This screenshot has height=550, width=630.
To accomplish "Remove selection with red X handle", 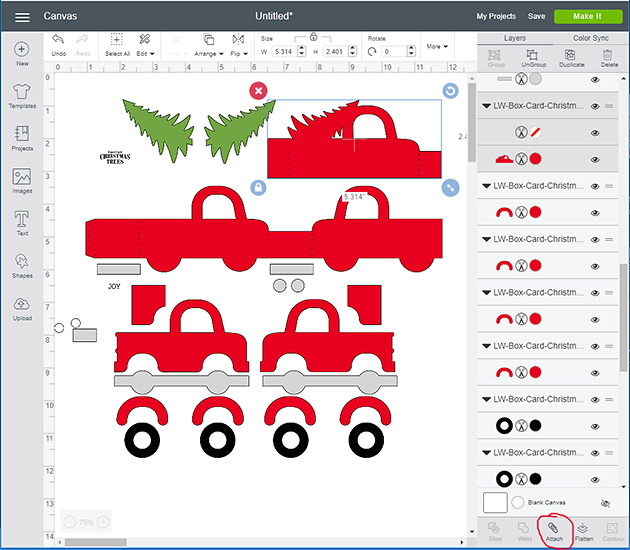I will (258, 91).
